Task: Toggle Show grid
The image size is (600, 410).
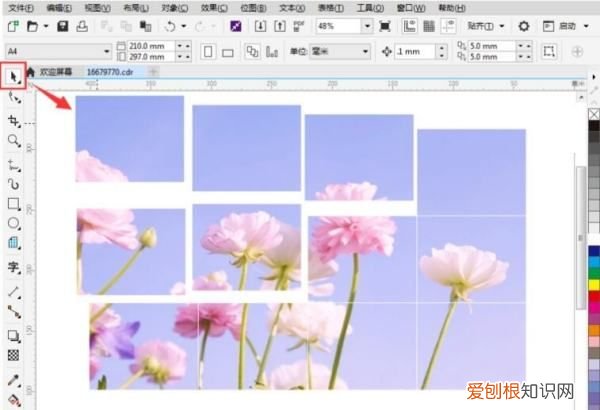Action: coord(429,26)
